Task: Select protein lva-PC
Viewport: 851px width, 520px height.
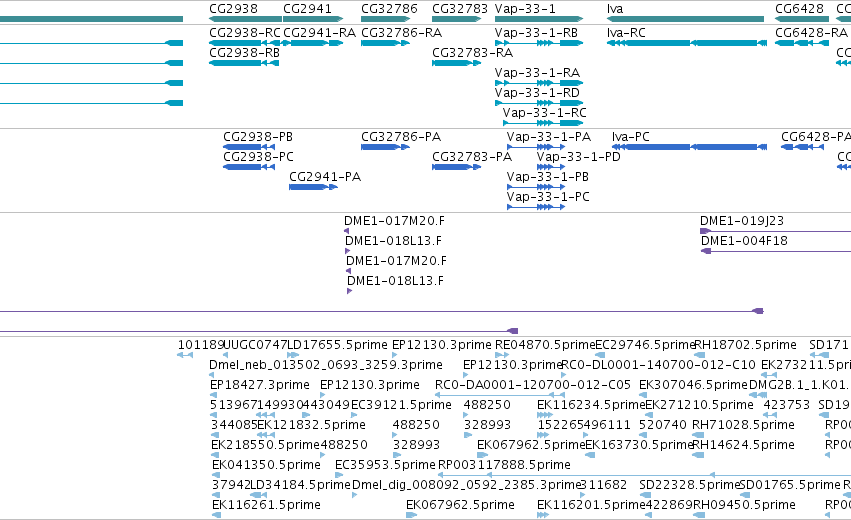Action: coord(631,137)
